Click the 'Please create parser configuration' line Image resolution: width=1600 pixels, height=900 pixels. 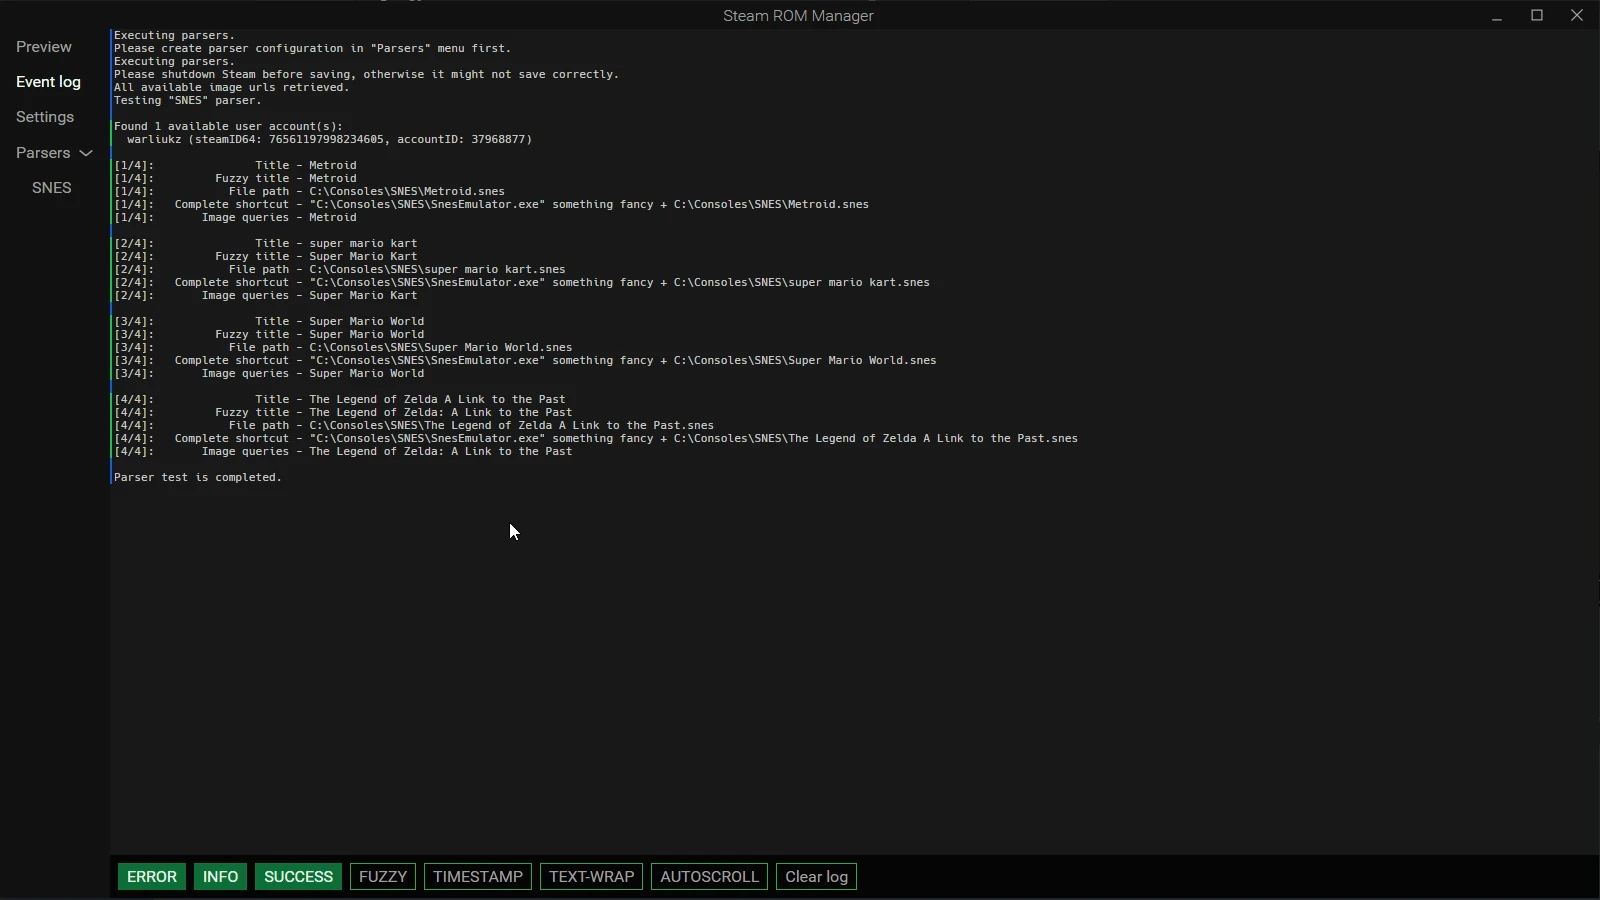pos(312,48)
